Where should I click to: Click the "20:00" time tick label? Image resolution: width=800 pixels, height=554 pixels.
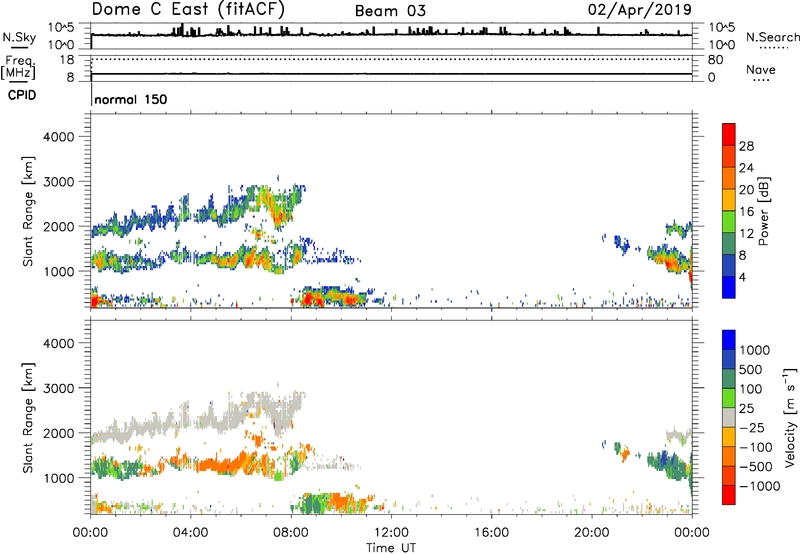pos(591,533)
